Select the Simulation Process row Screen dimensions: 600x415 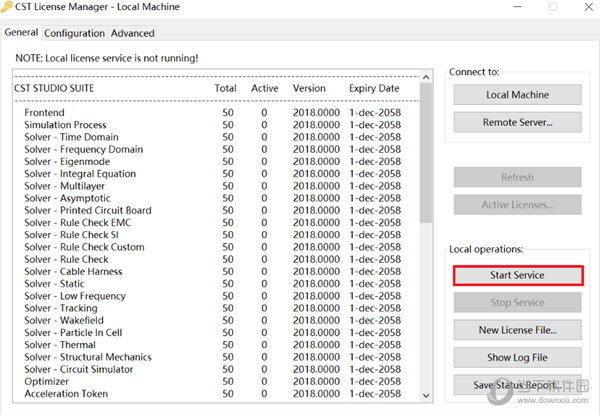point(212,125)
